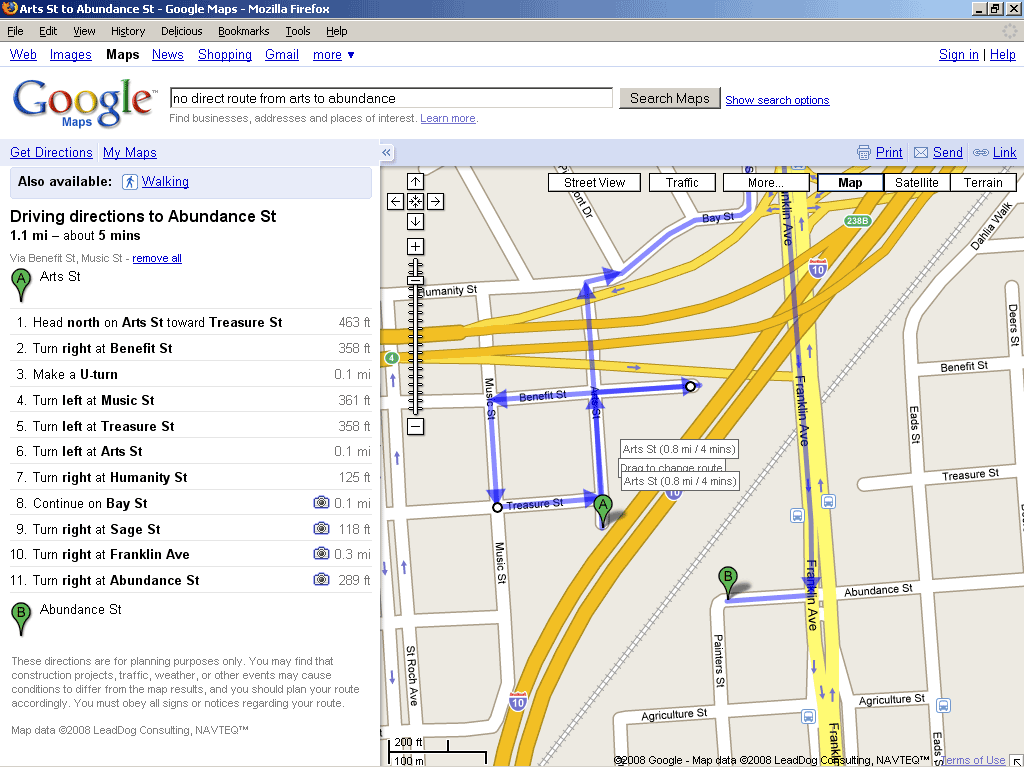1024x768 pixels.
Task: Pan the map right with arrow control
Action: coord(436,201)
